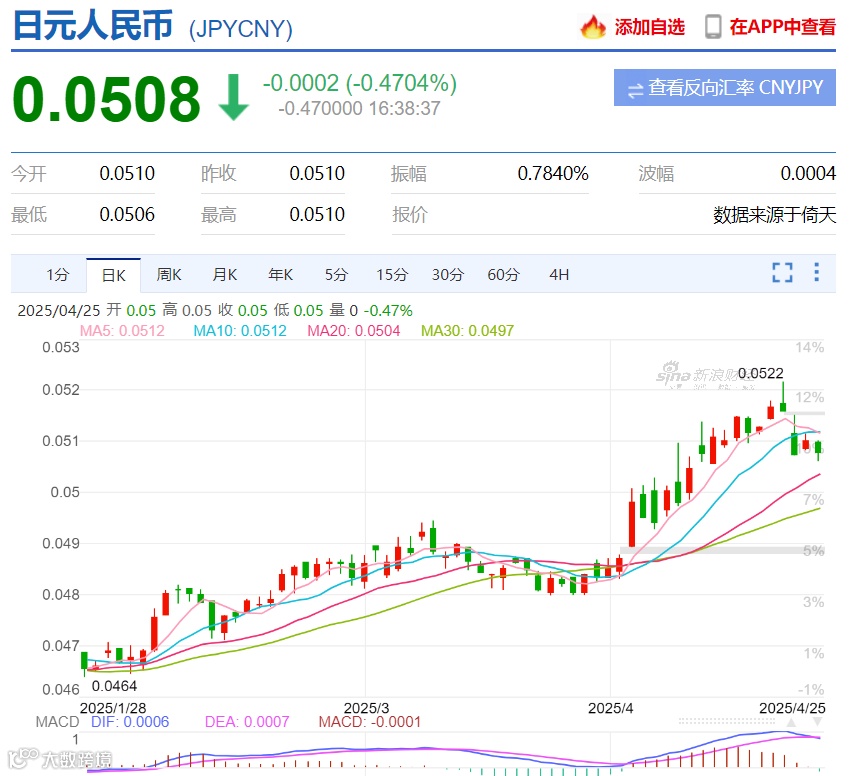Screen dimensions: 855x776
Task: Add JPYCNY to watchlist via 添加自选
Action: pyautogui.click(x=649, y=27)
